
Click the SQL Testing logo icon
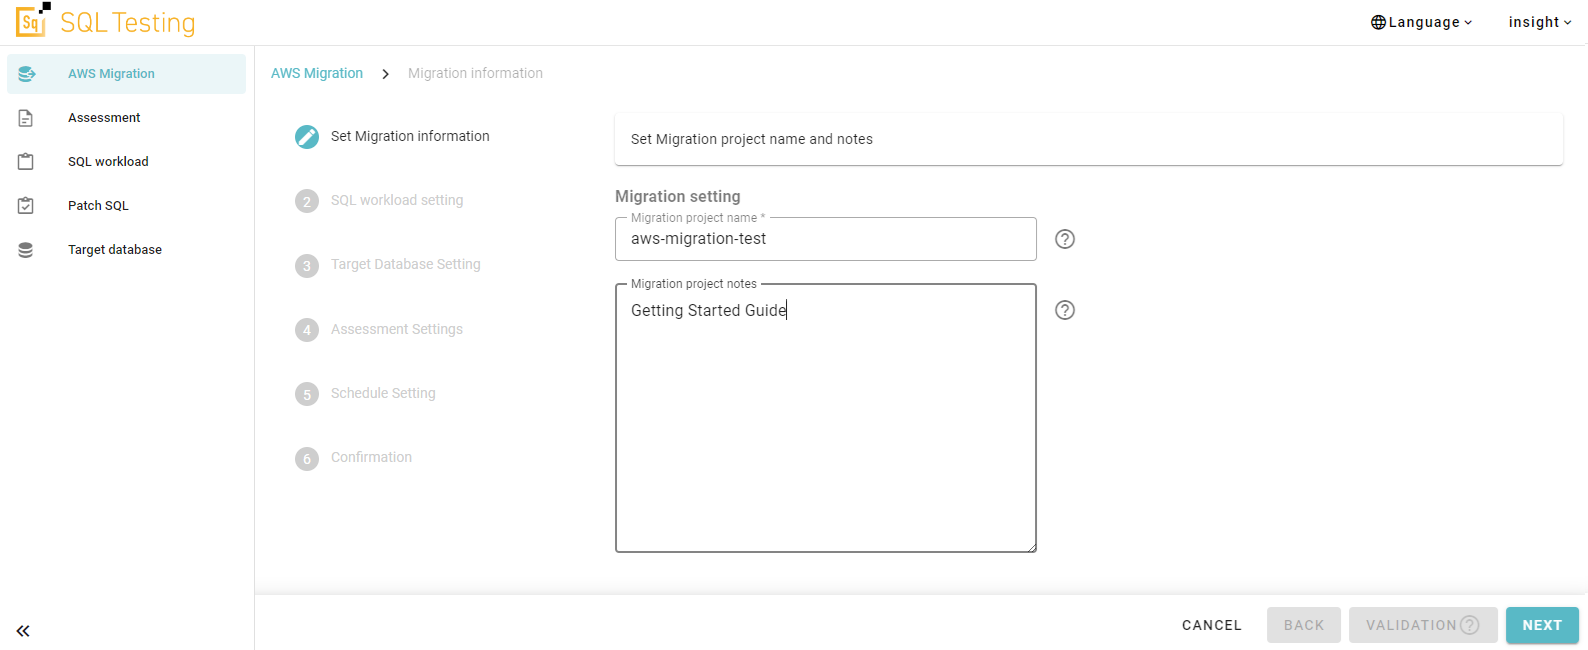point(33,19)
